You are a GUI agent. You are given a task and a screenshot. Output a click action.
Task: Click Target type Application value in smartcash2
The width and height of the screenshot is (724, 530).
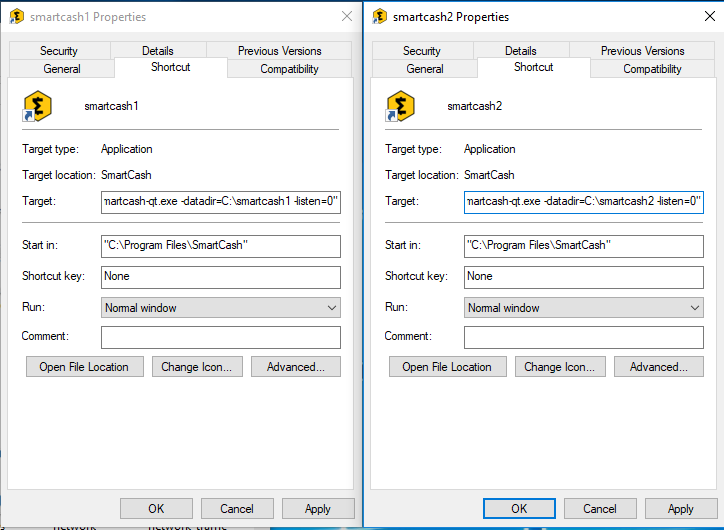click(x=489, y=149)
